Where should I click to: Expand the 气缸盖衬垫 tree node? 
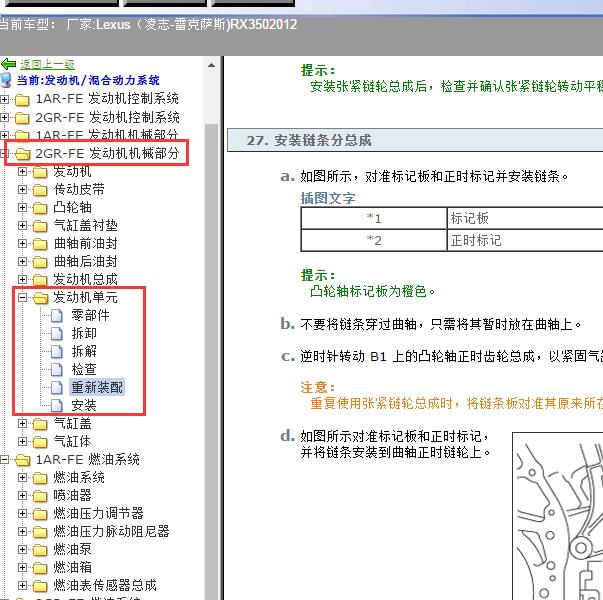click(22, 225)
